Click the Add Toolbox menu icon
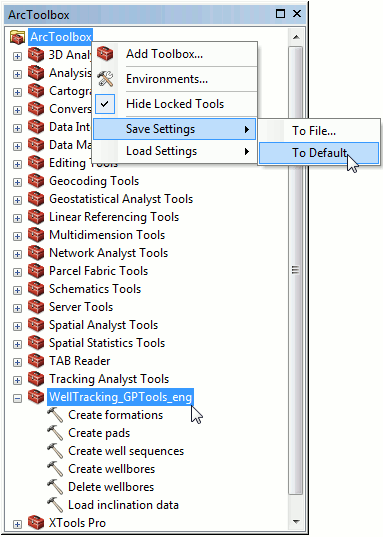The image size is (383, 537). [x=105, y=54]
